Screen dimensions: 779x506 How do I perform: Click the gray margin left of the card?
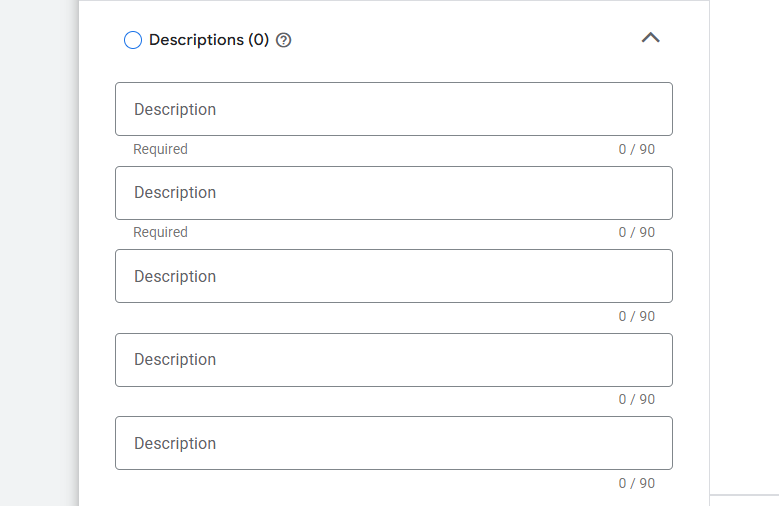(x=38, y=250)
